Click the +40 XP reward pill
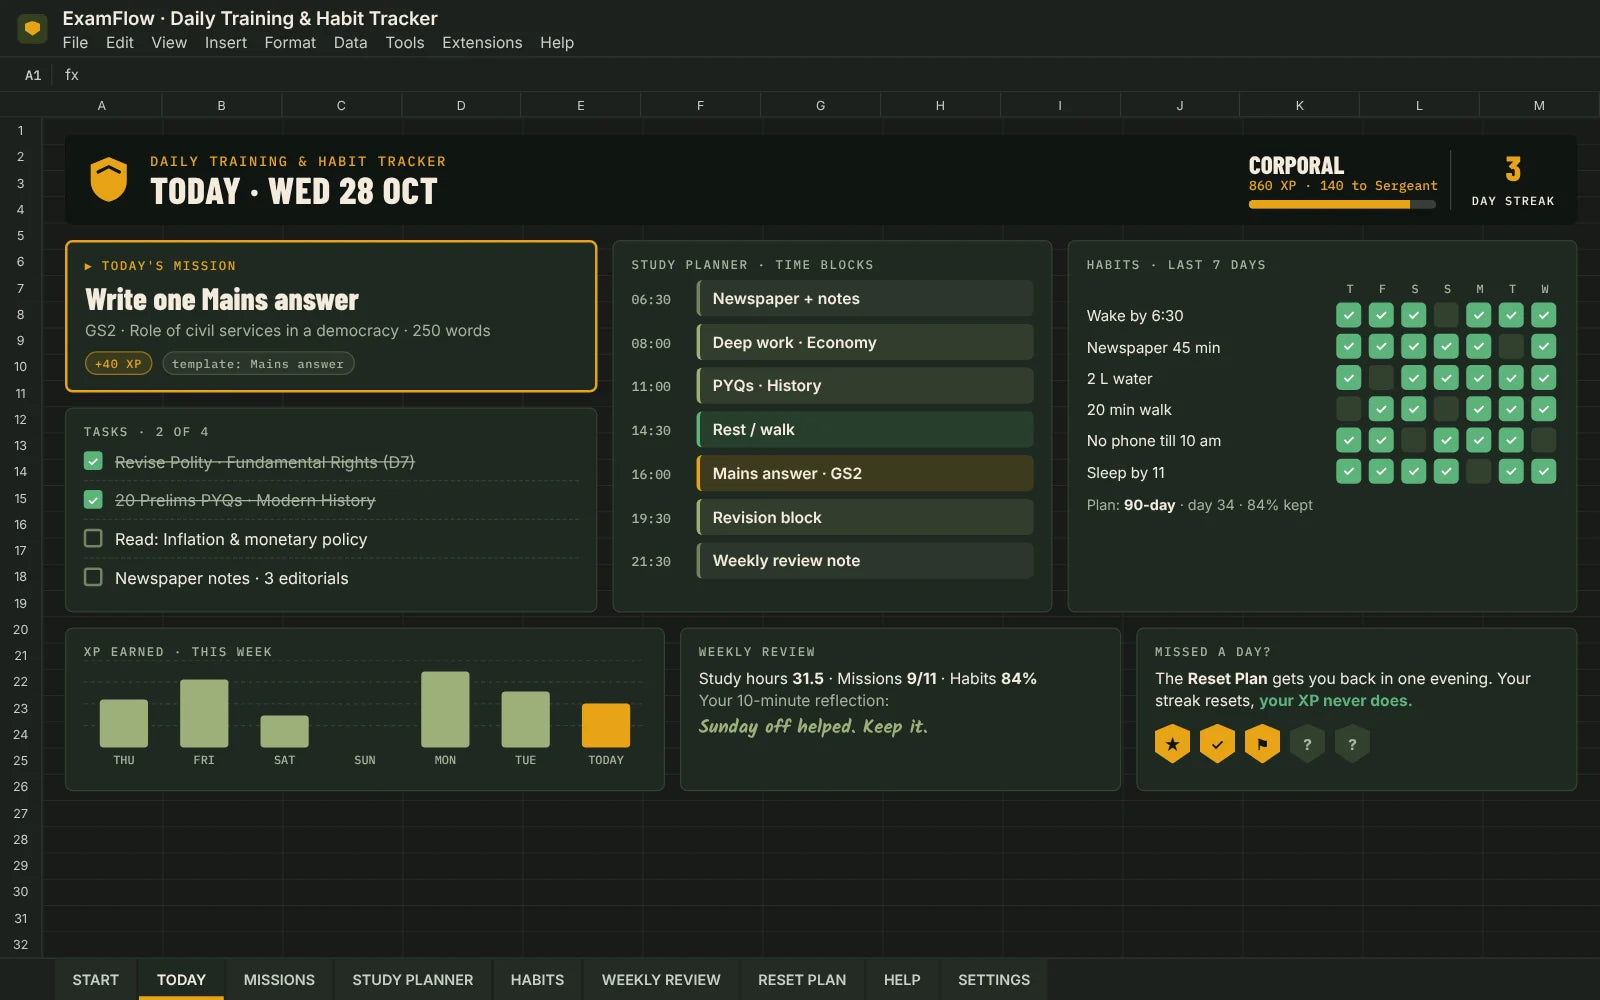 pos(118,364)
